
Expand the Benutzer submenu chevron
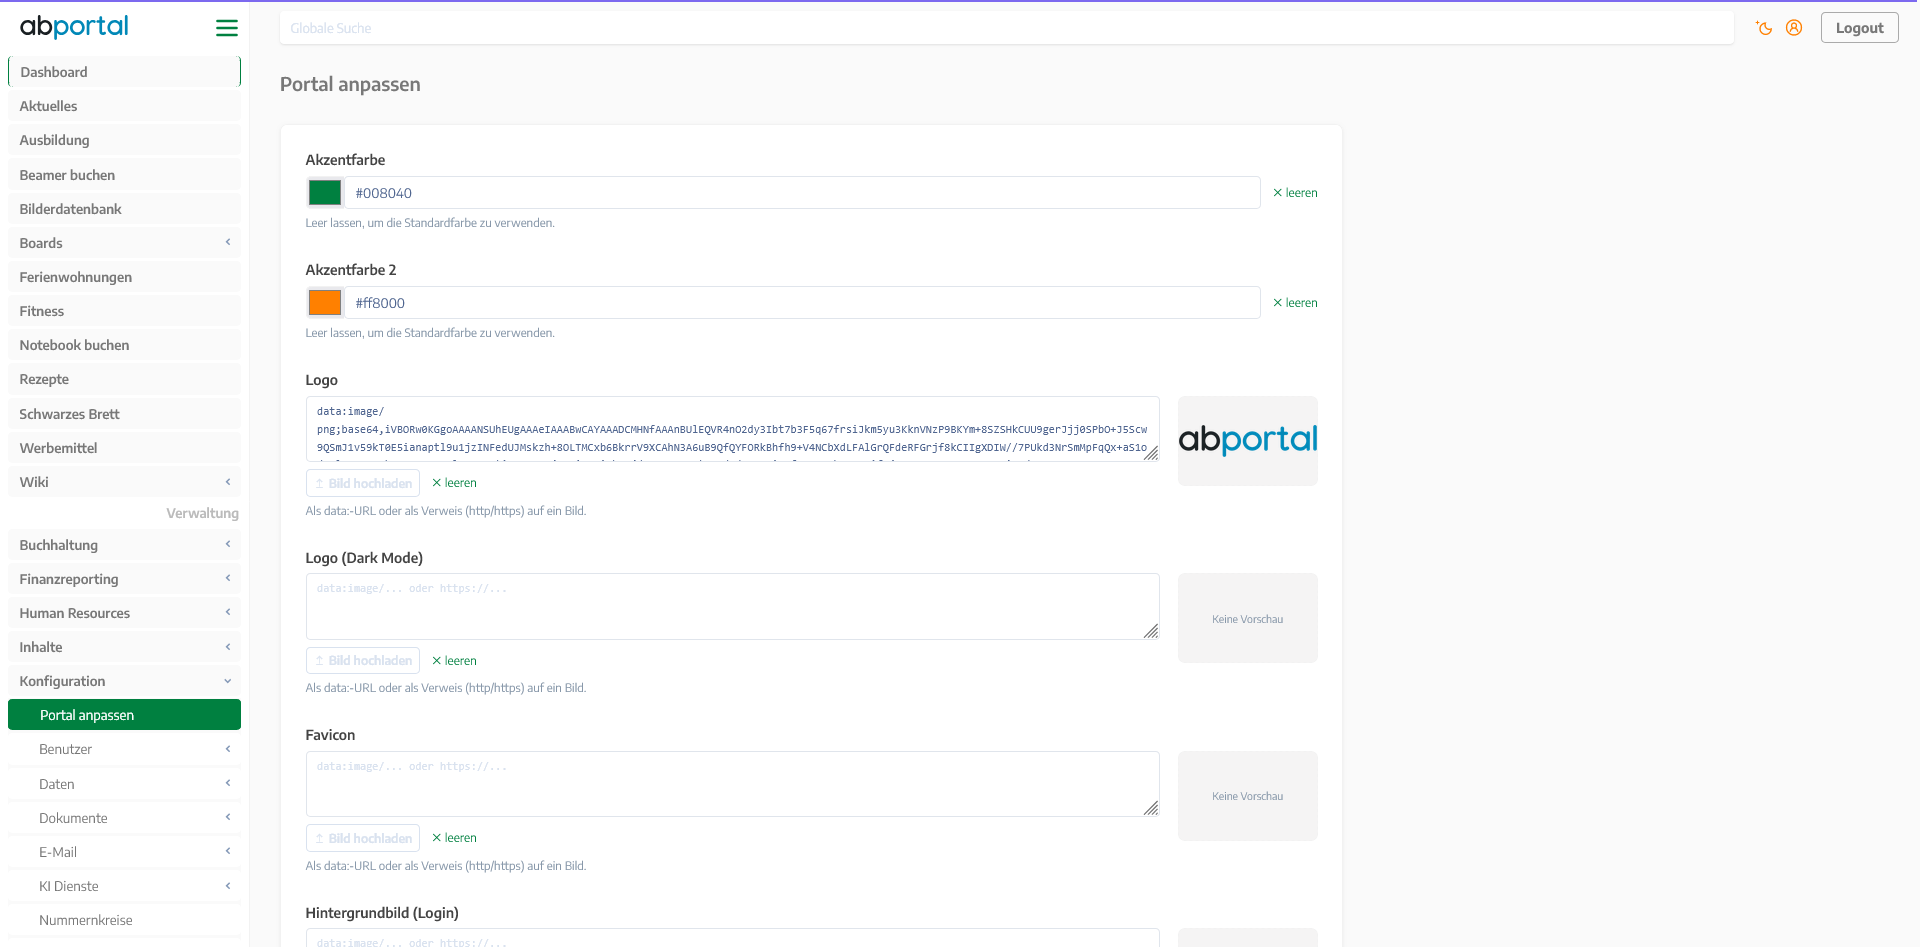point(228,749)
